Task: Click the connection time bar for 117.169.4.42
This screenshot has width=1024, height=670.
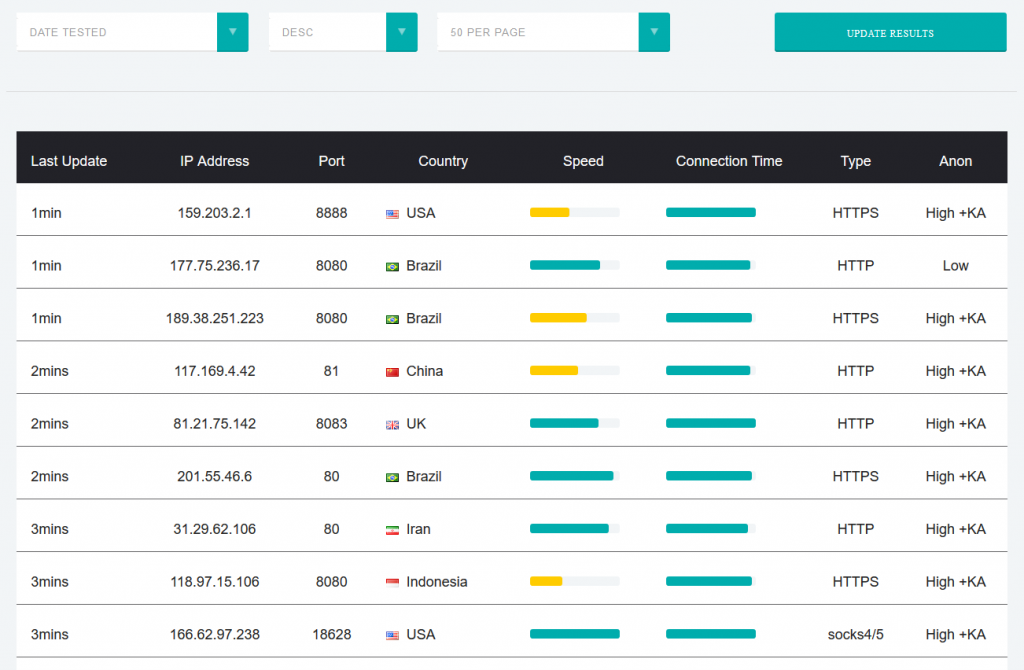Action: (x=711, y=370)
